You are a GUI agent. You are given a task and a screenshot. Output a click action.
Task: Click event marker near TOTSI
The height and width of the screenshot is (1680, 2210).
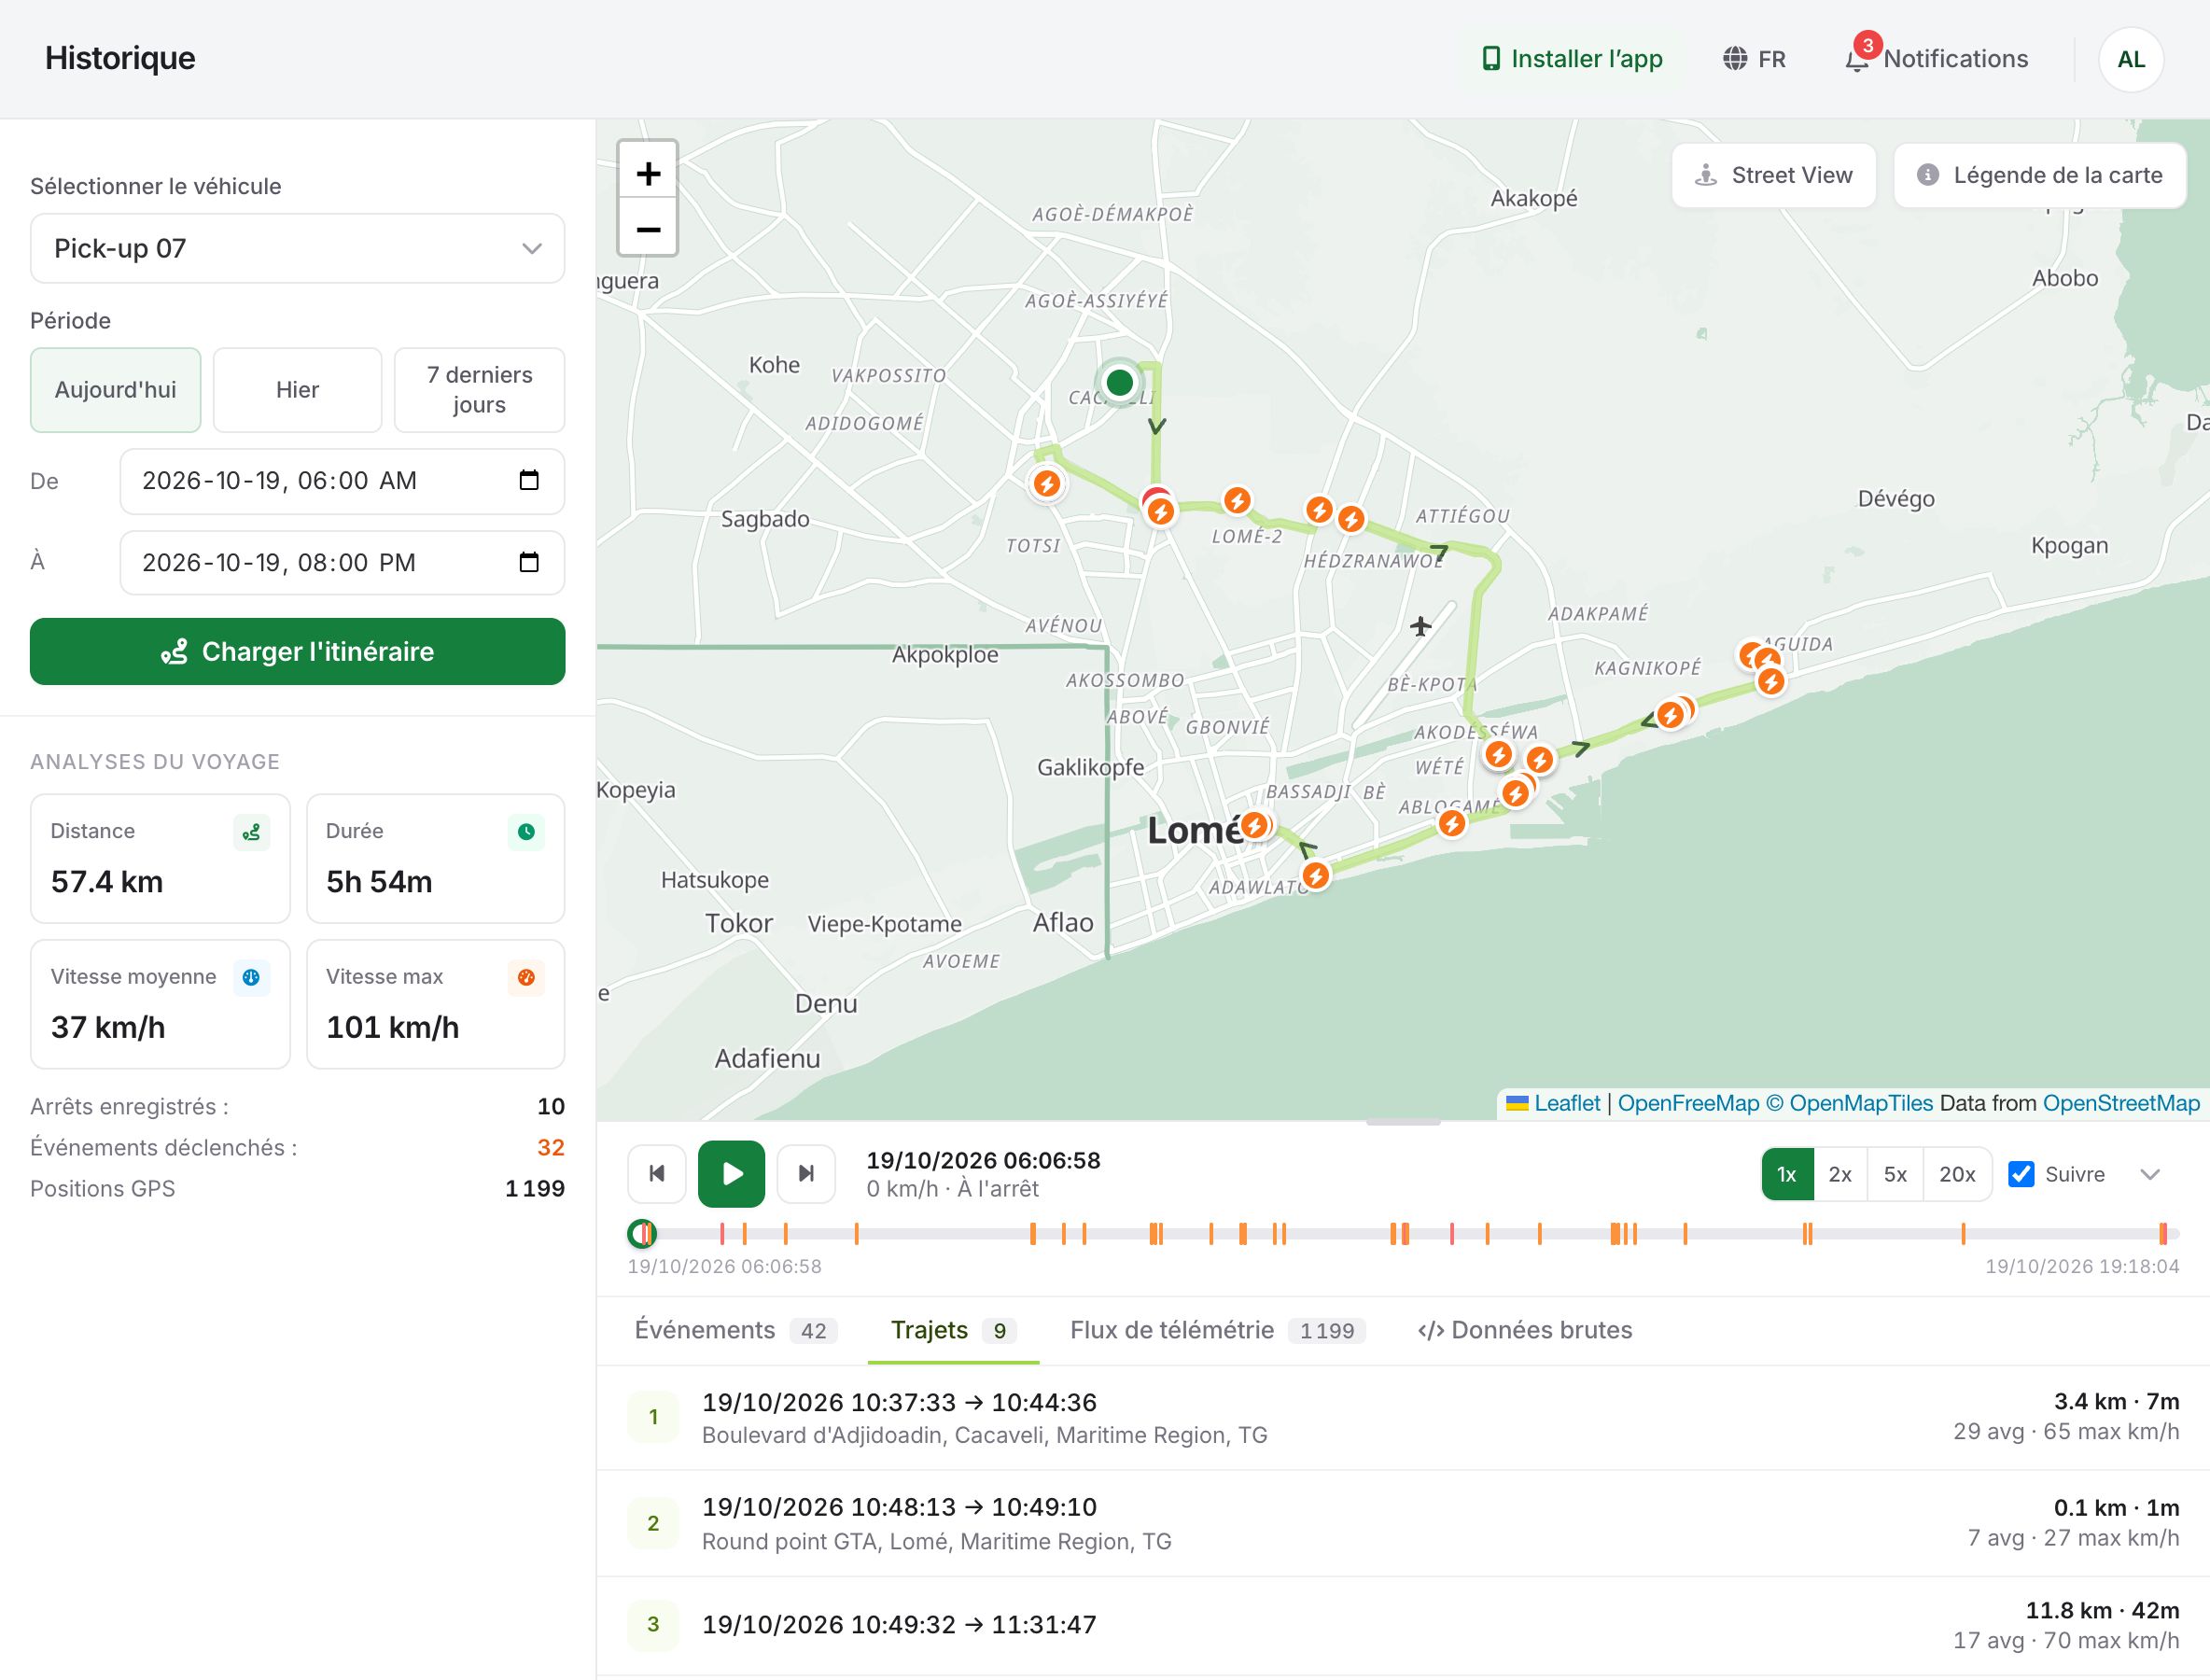click(1047, 485)
